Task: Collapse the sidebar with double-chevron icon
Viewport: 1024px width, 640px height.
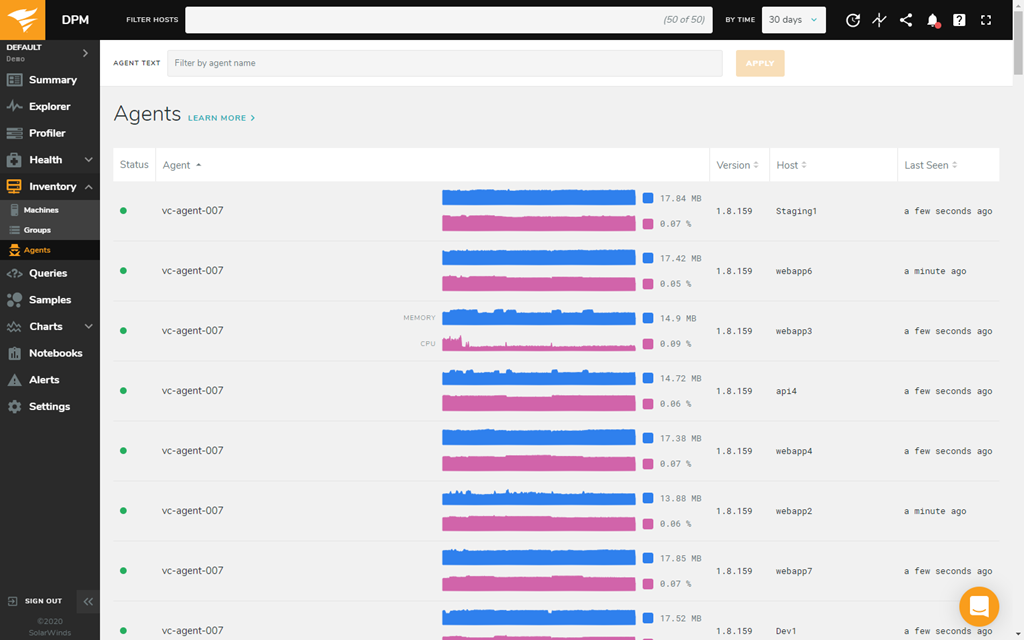Action: (88, 601)
